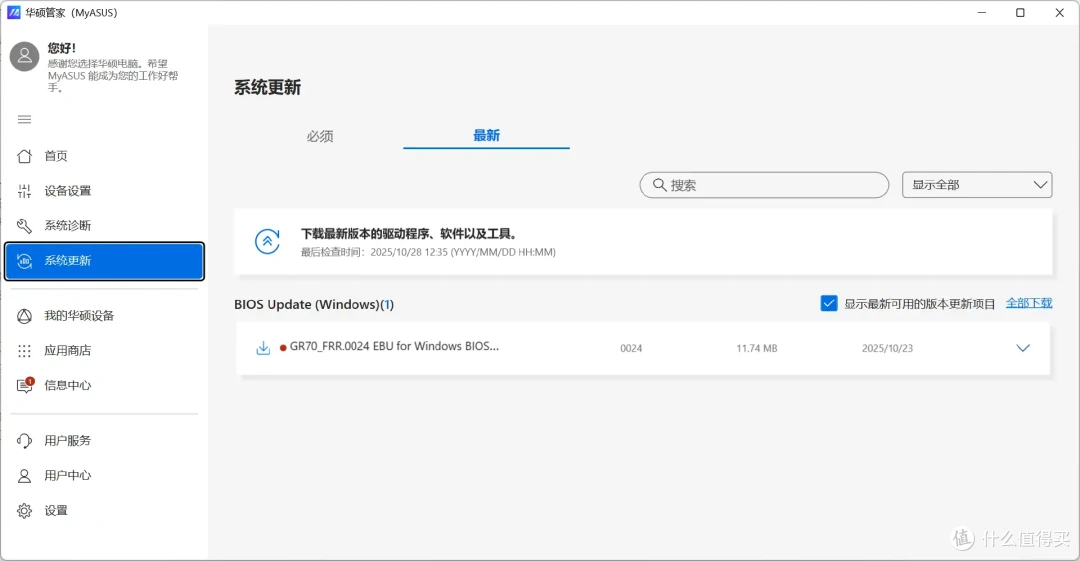1080x561 pixels.
Task: Uncheck 显示最新可用的版本更新项目 checkbox
Action: point(829,303)
